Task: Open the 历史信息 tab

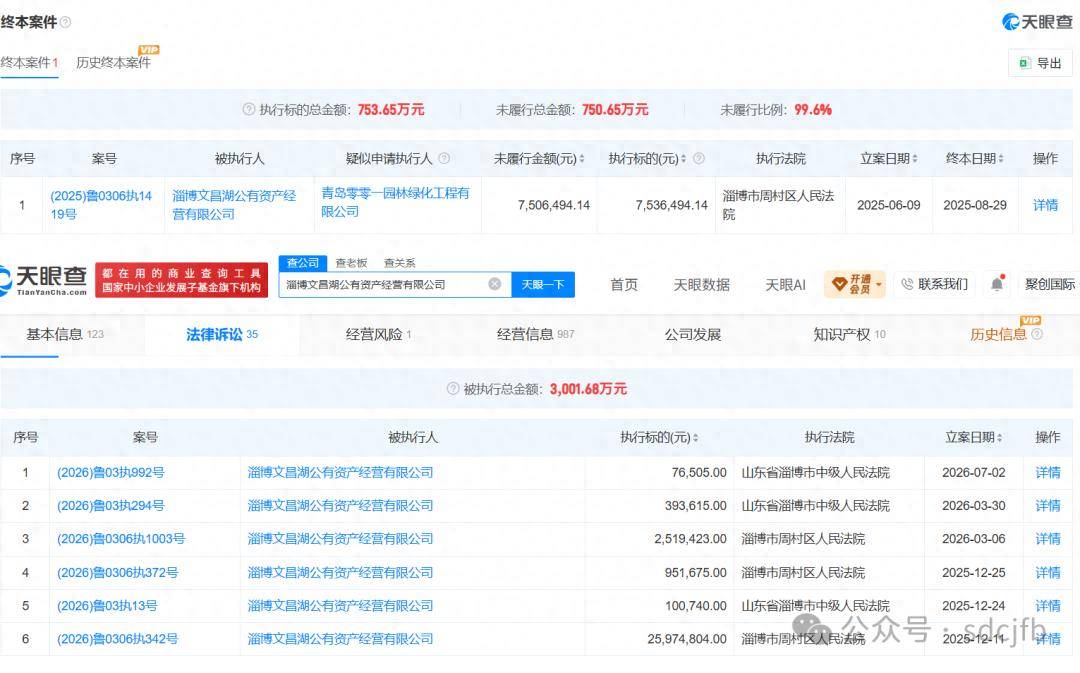Action: click(x=998, y=334)
